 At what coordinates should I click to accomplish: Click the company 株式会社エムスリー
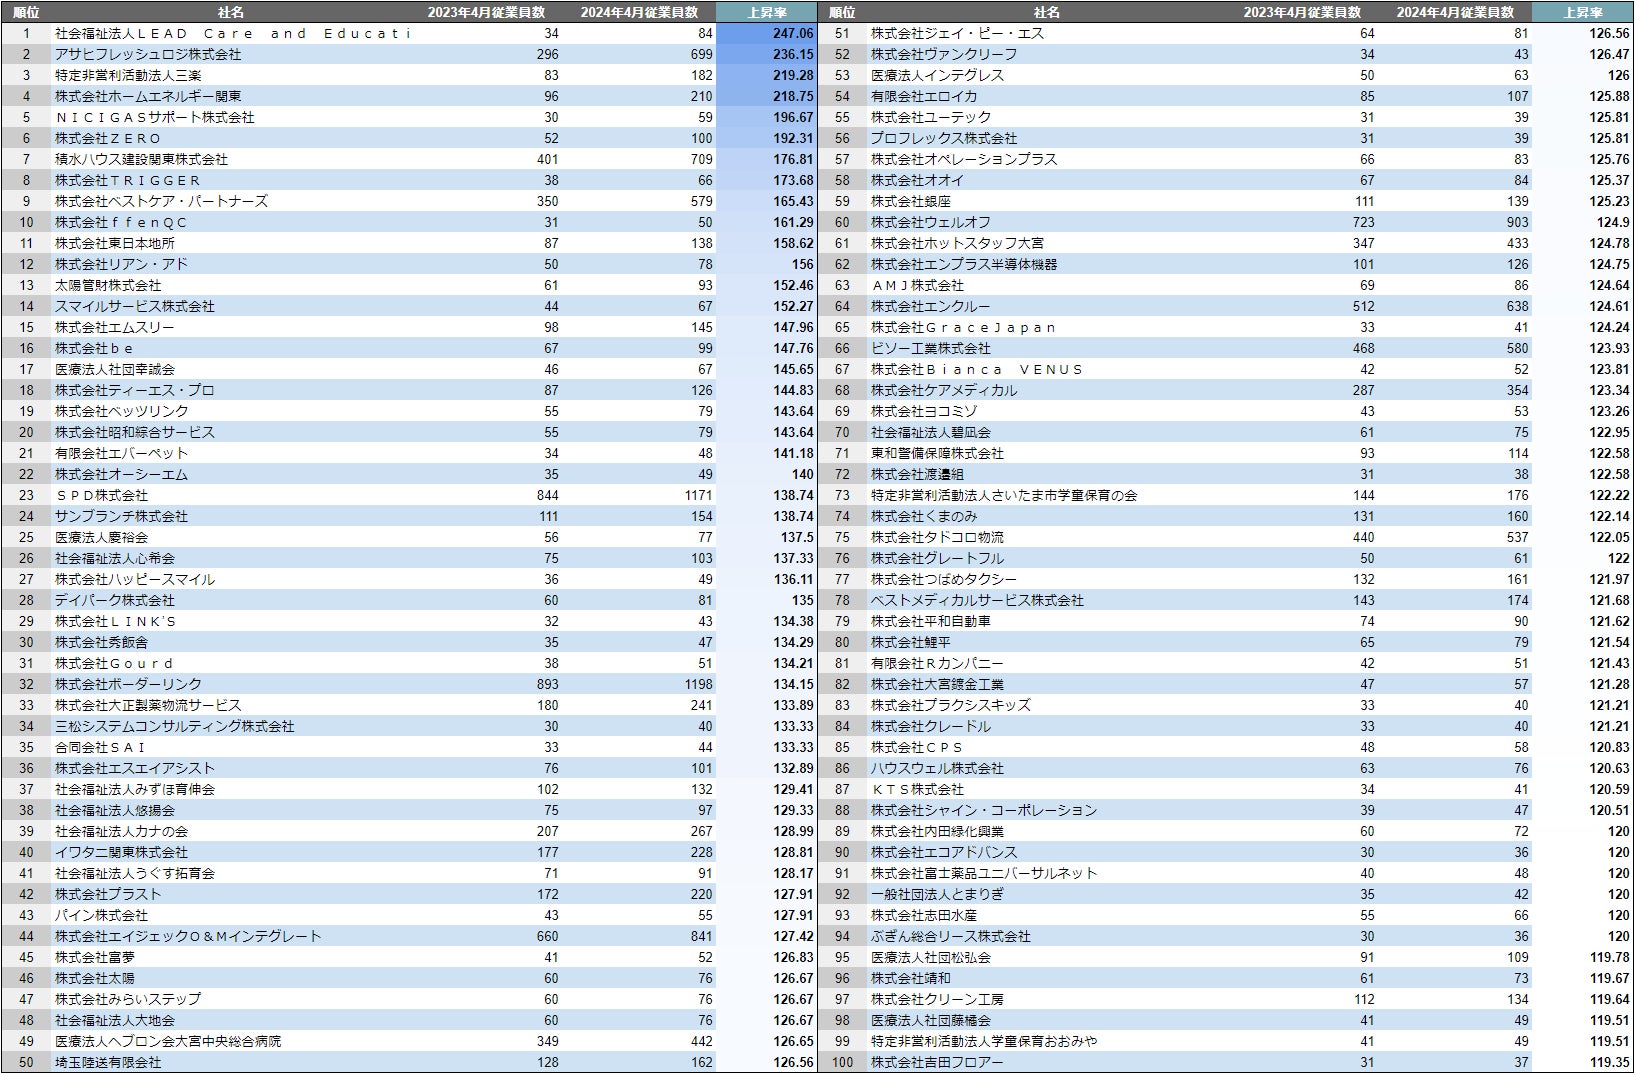point(115,327)
